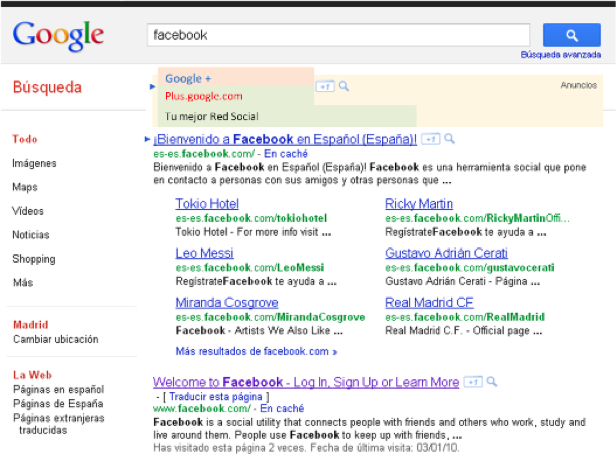Screen dimensions: 616x457
Task: Click the Google logo
Action: click(58, 35)
